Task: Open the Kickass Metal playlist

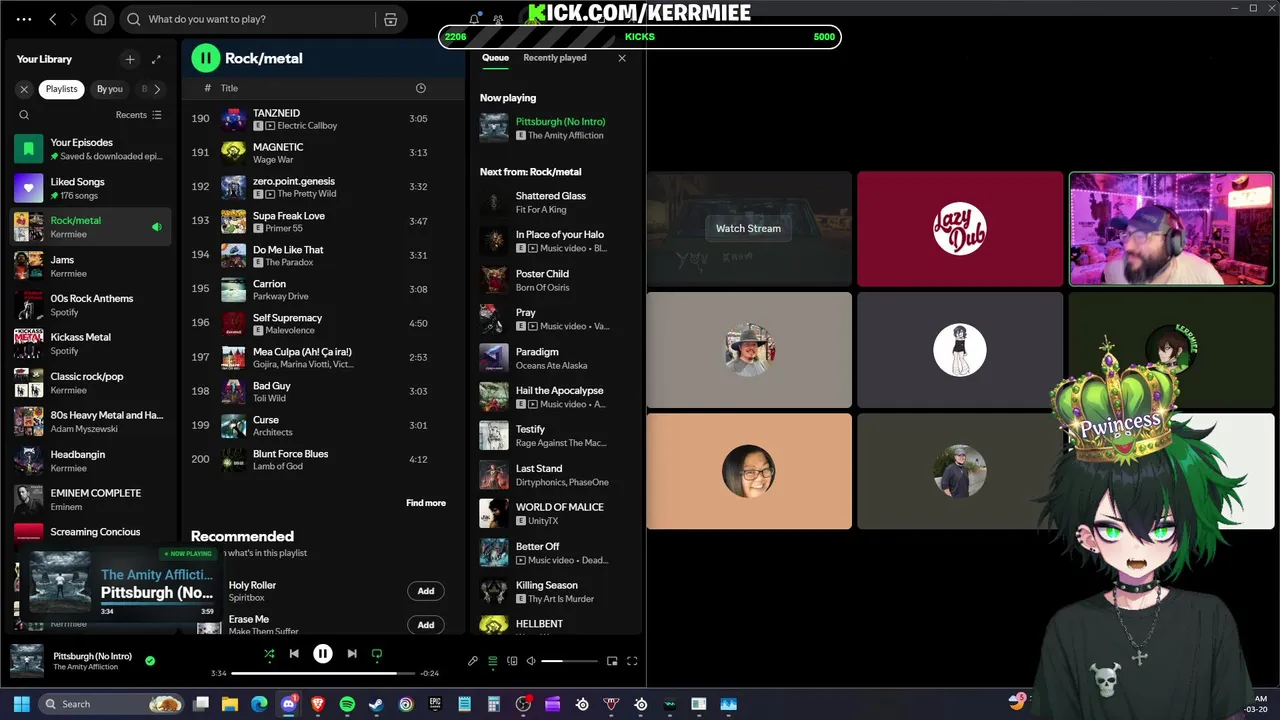Action: (91, 344)
